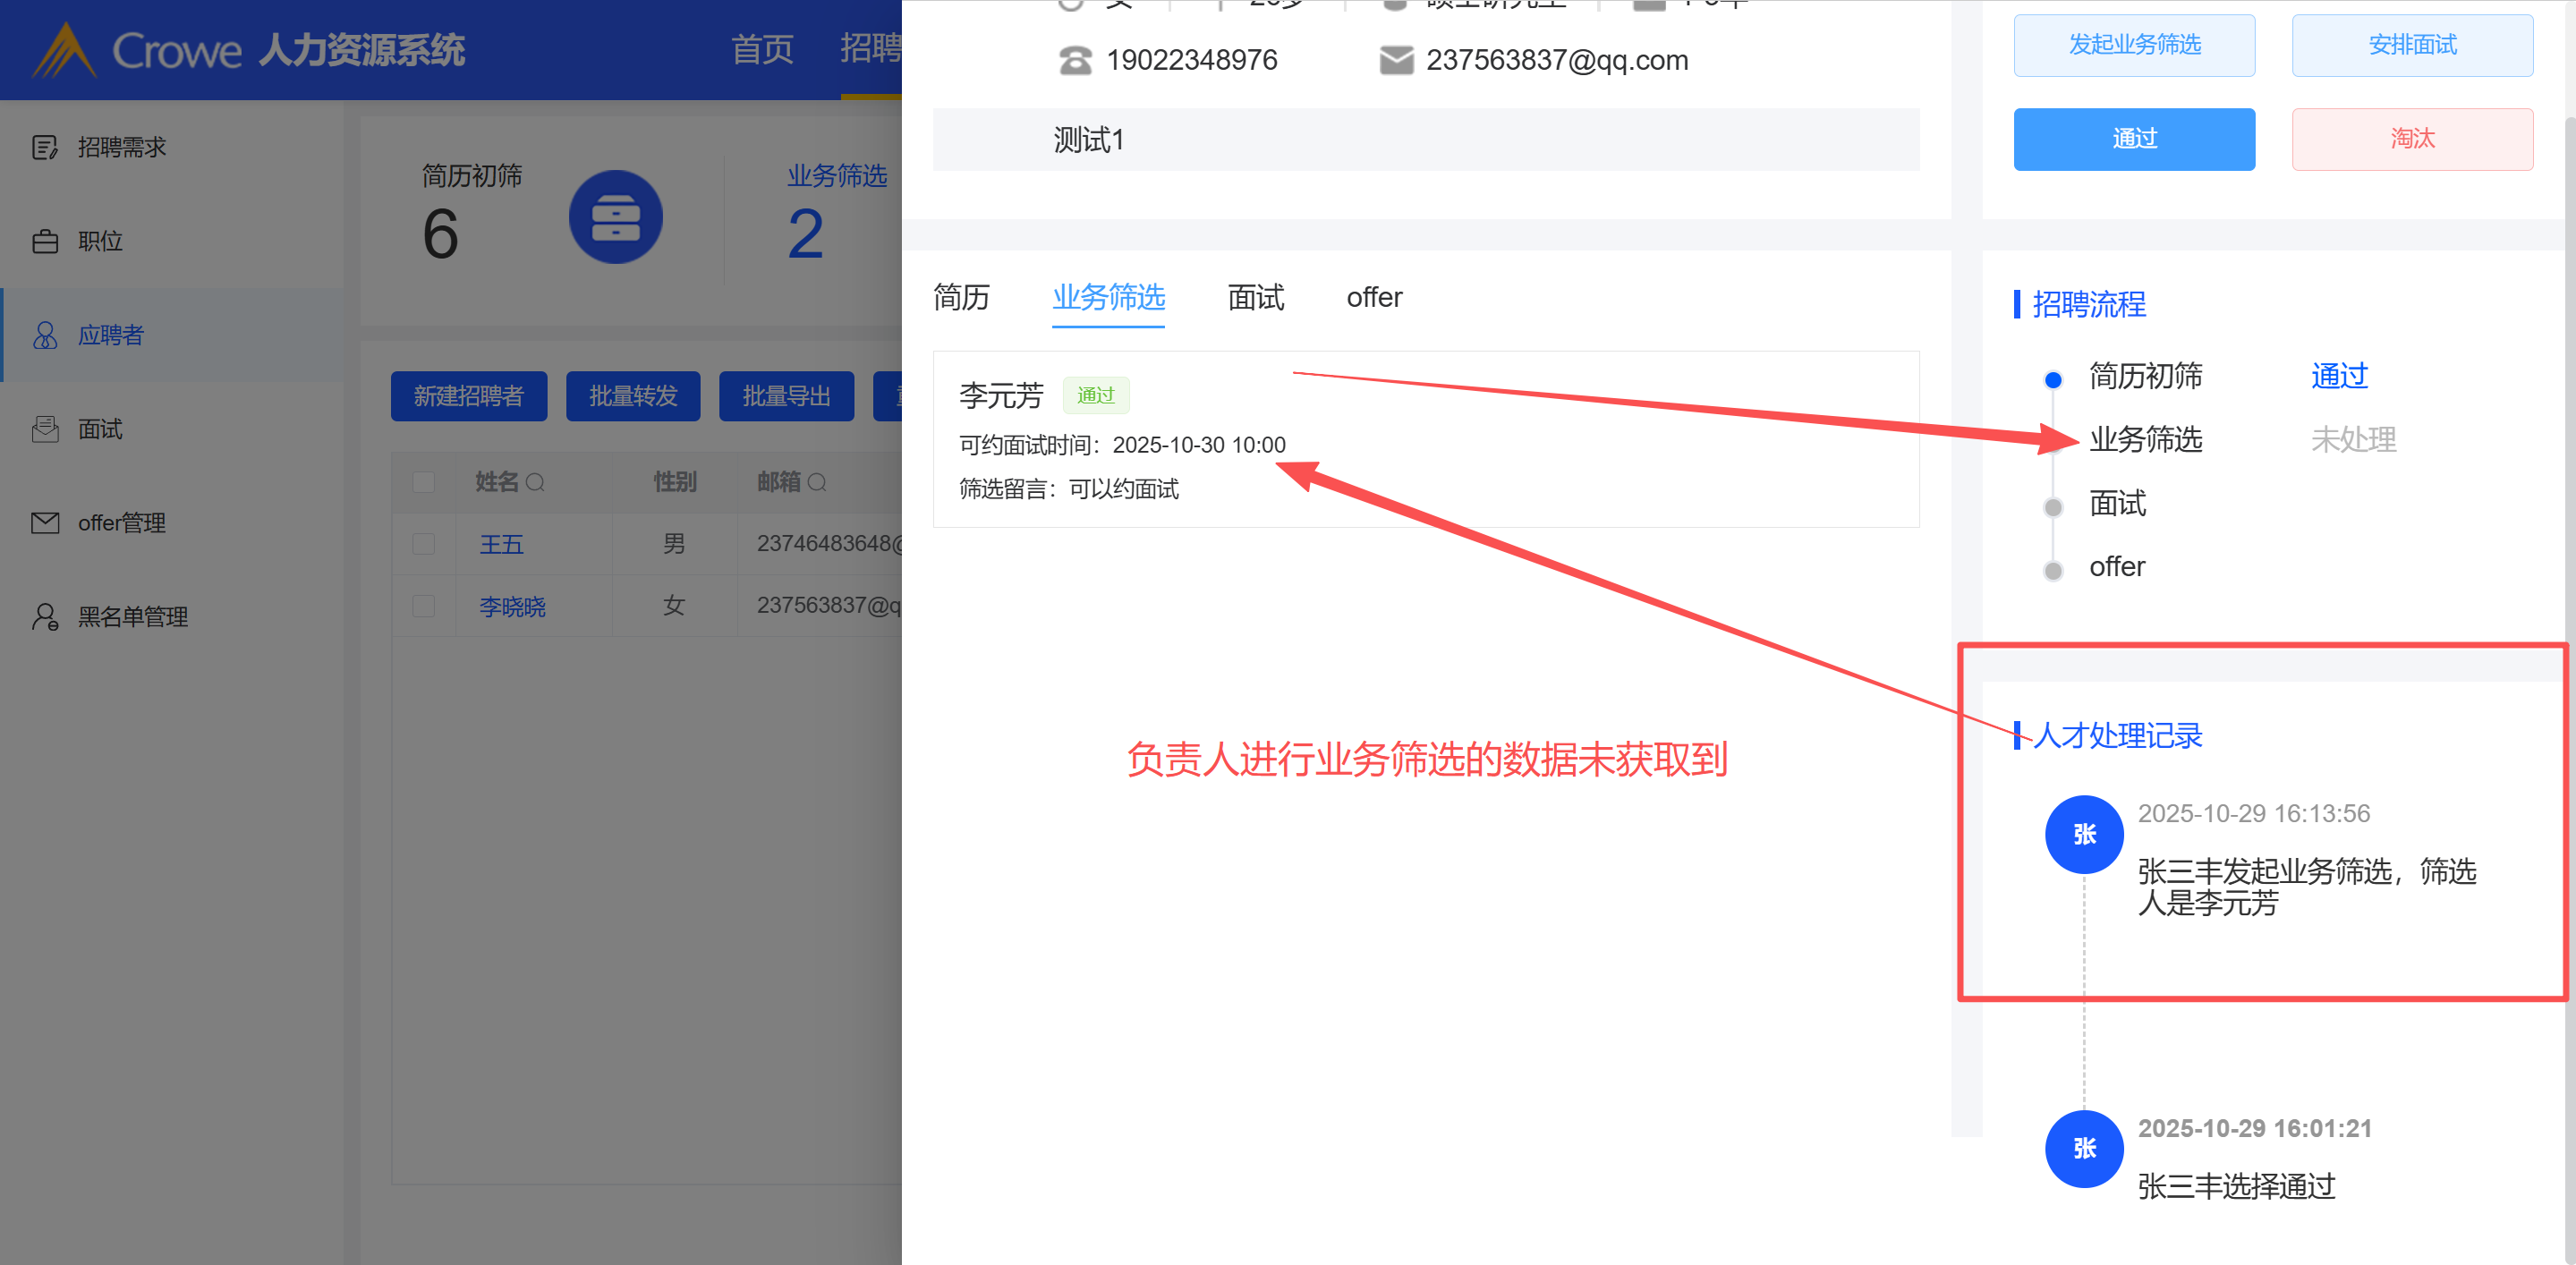Viewport: 2576px width, 1265px height.
Task: Check the checkbox for 李晓晓 row
Action: click(x=424, y=606)
